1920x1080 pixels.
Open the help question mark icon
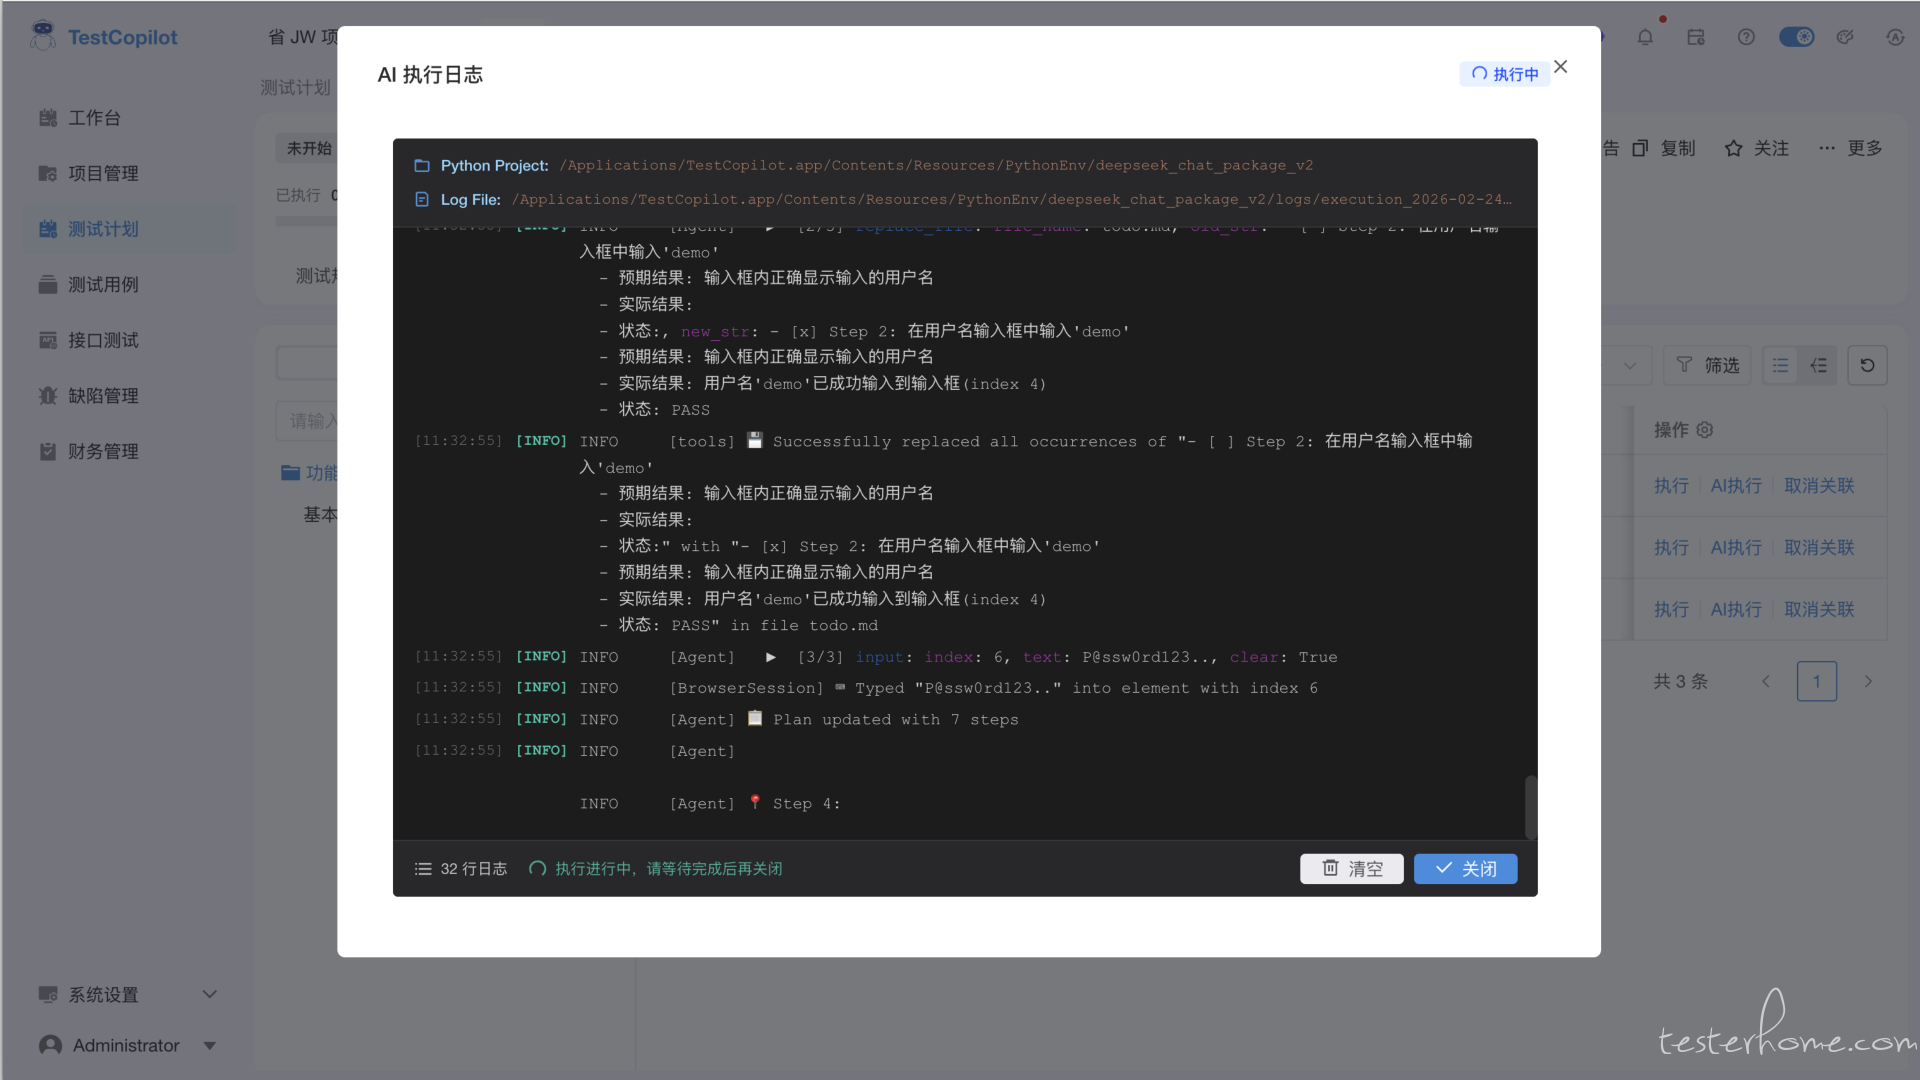[1746, 37]
